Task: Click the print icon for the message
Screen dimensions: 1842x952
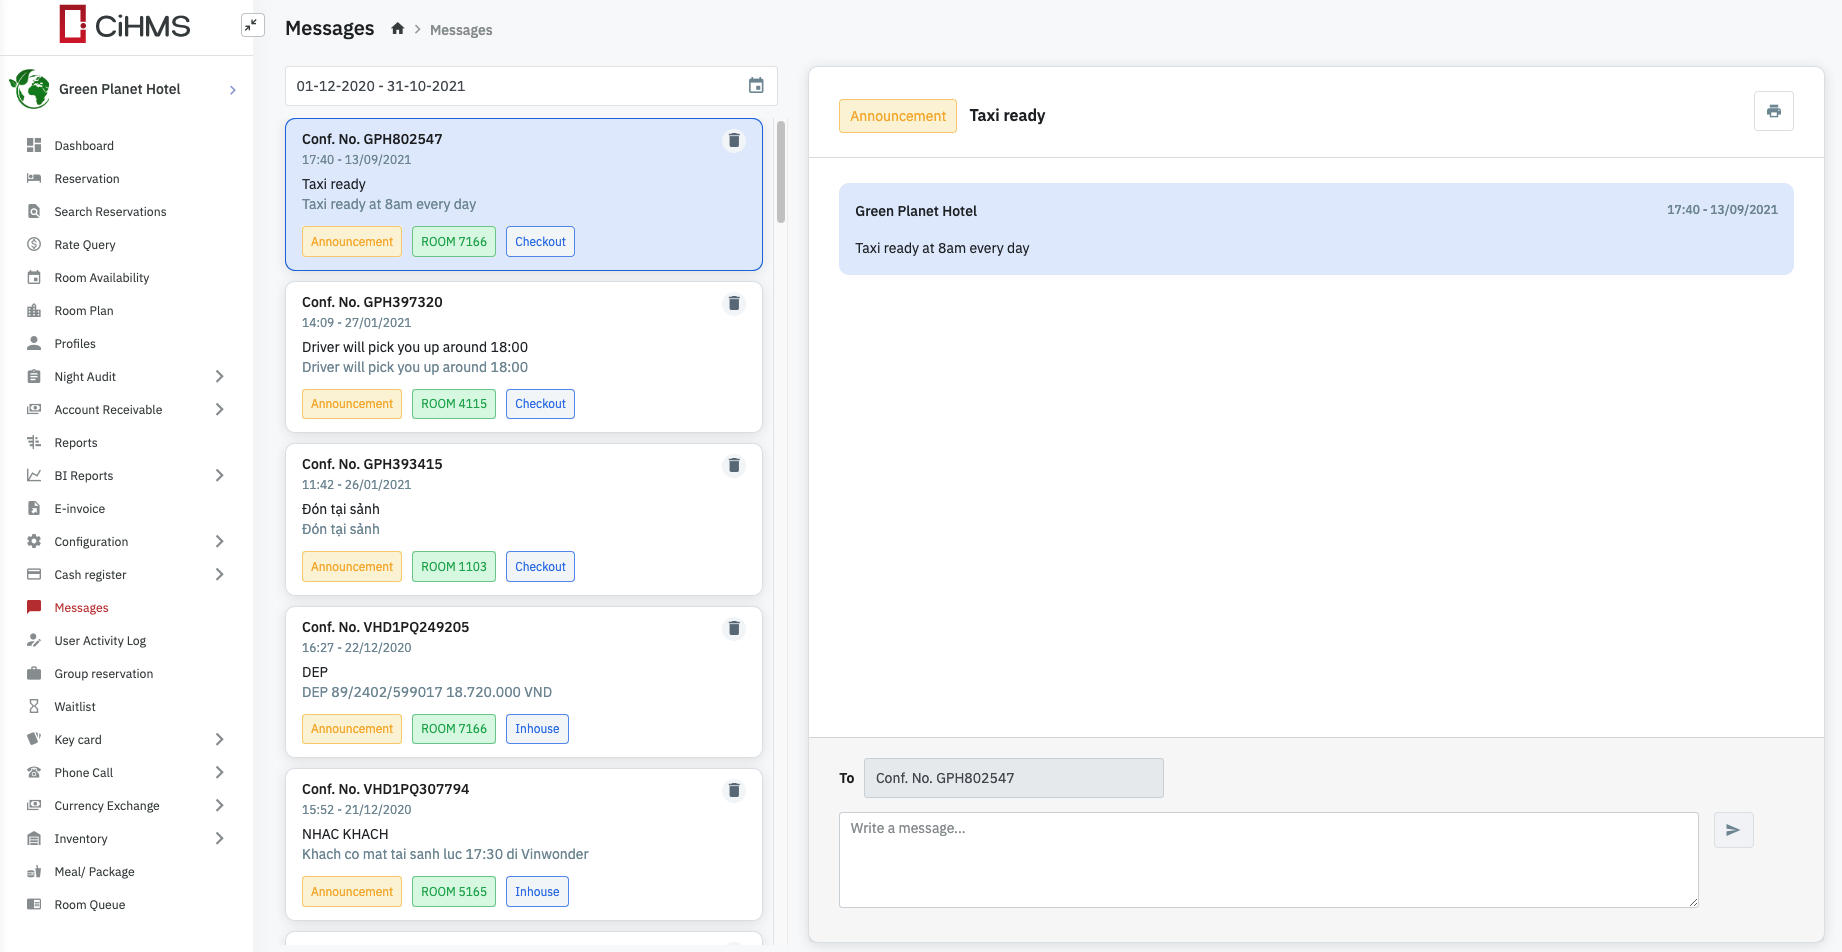Action: 1773,111
